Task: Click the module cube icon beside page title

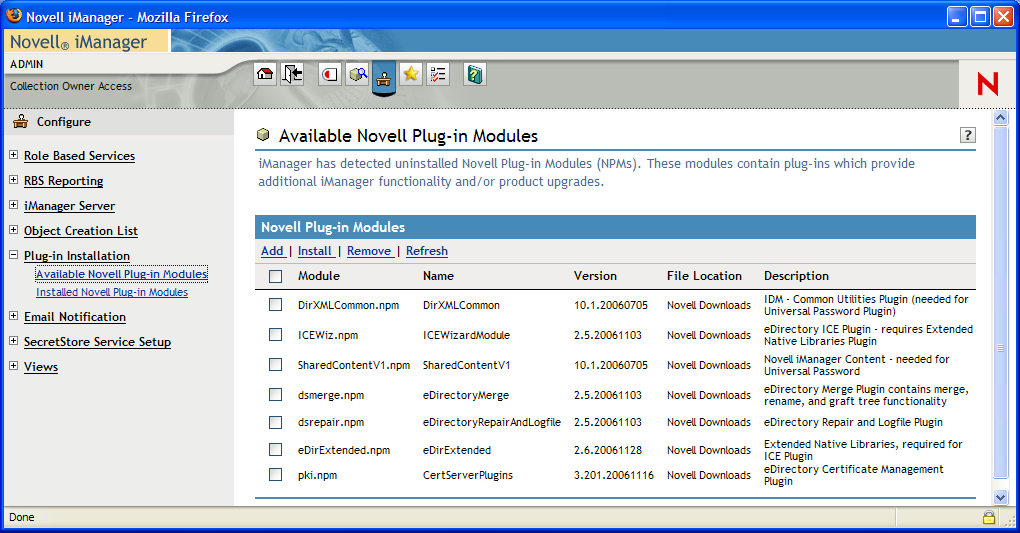Action: pos(263,135)
